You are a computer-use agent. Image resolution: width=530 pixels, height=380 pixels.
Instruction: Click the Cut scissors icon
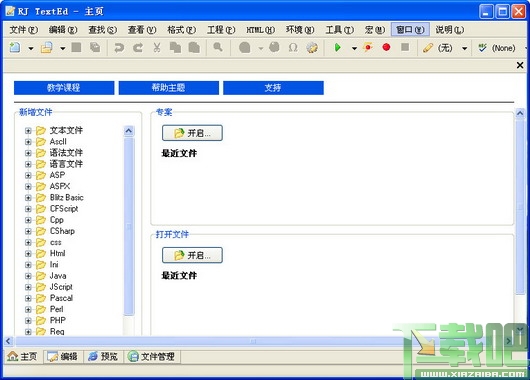(x=156, y=48)
